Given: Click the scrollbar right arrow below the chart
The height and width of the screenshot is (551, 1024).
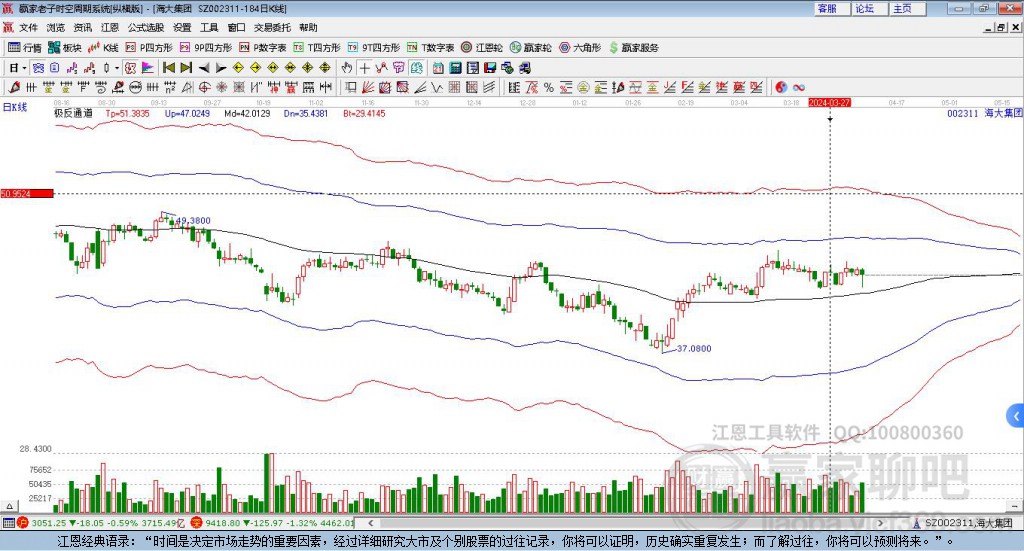Looking at the screenshot, I should (880, 522).
